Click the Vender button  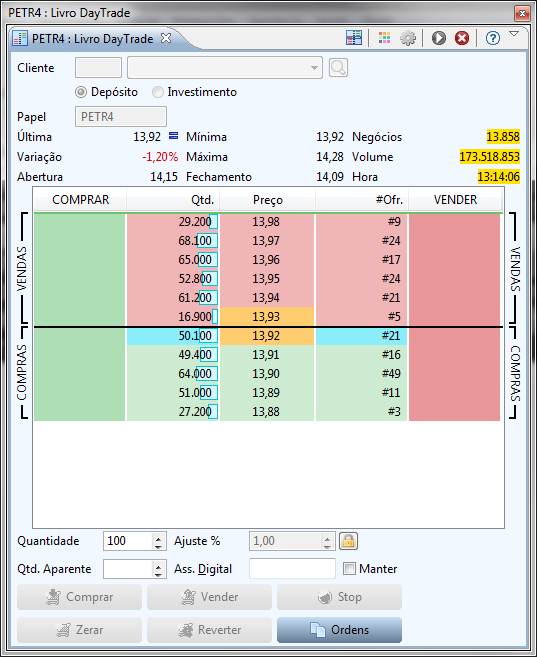pos(209,597)
